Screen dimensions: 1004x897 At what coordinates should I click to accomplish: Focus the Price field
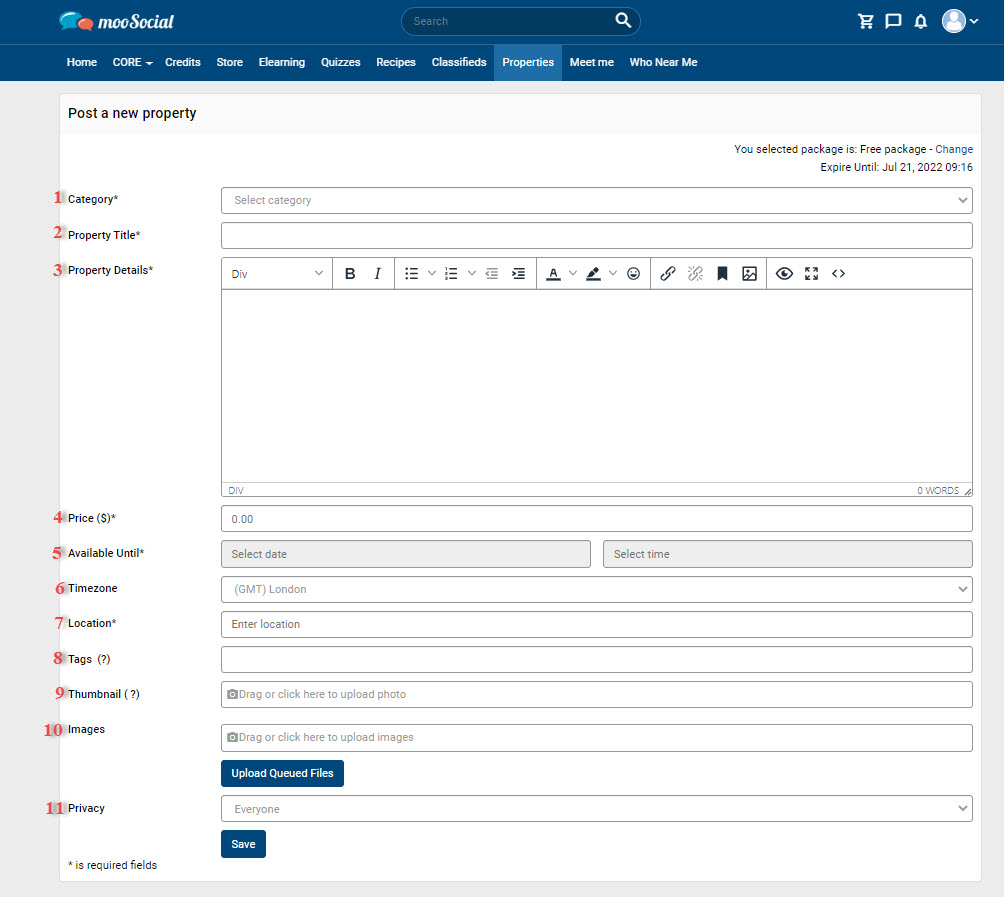(596, 519)
